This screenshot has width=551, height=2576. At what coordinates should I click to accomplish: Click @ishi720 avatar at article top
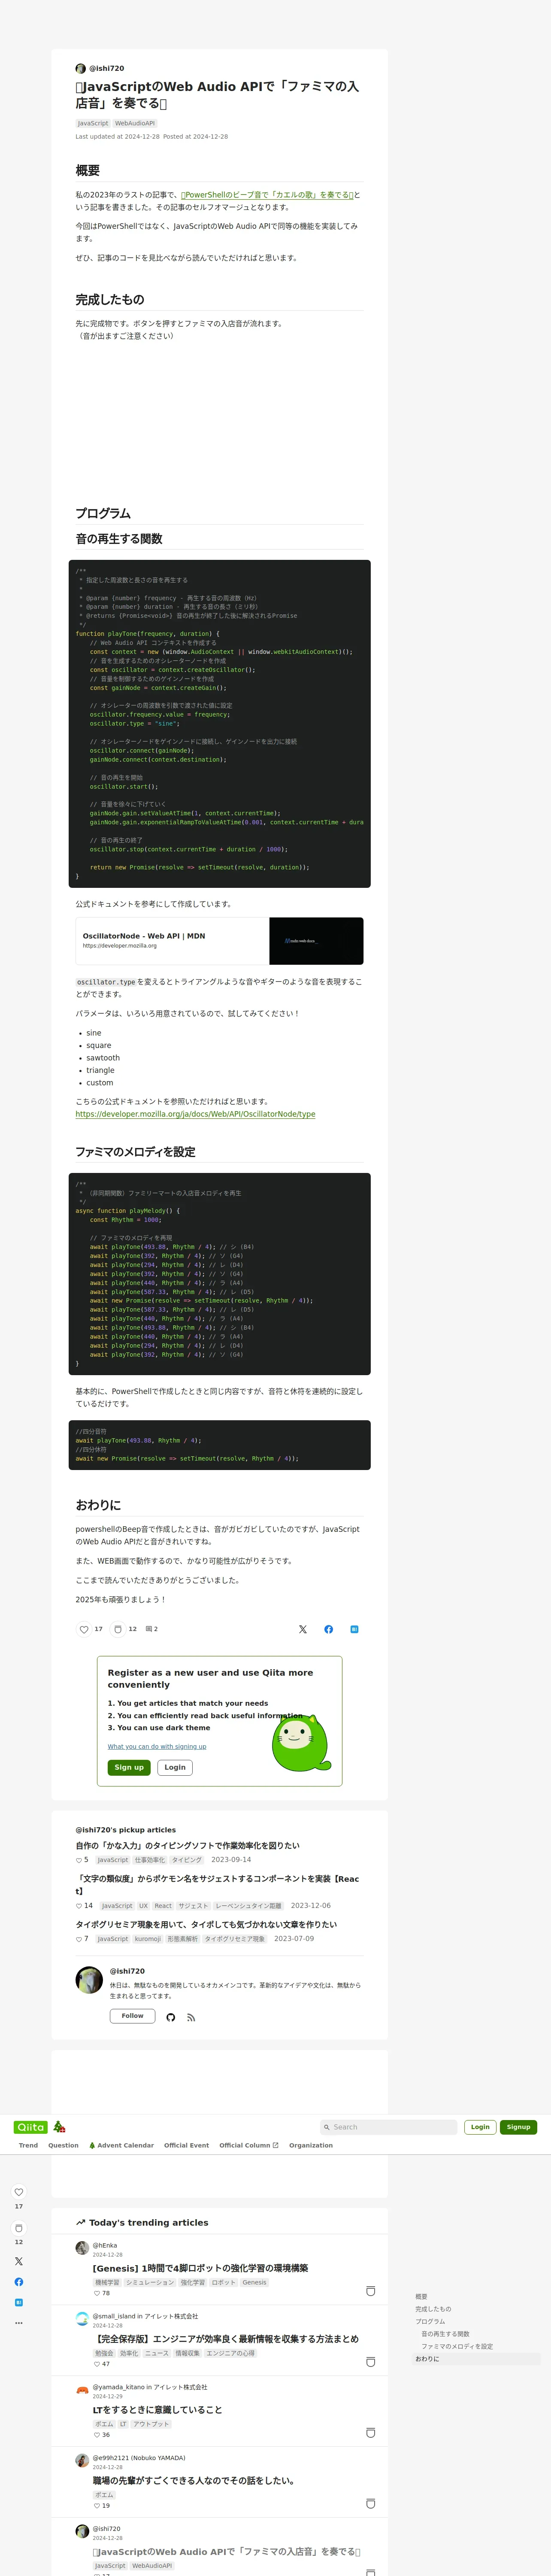click(x=81, y=69)
